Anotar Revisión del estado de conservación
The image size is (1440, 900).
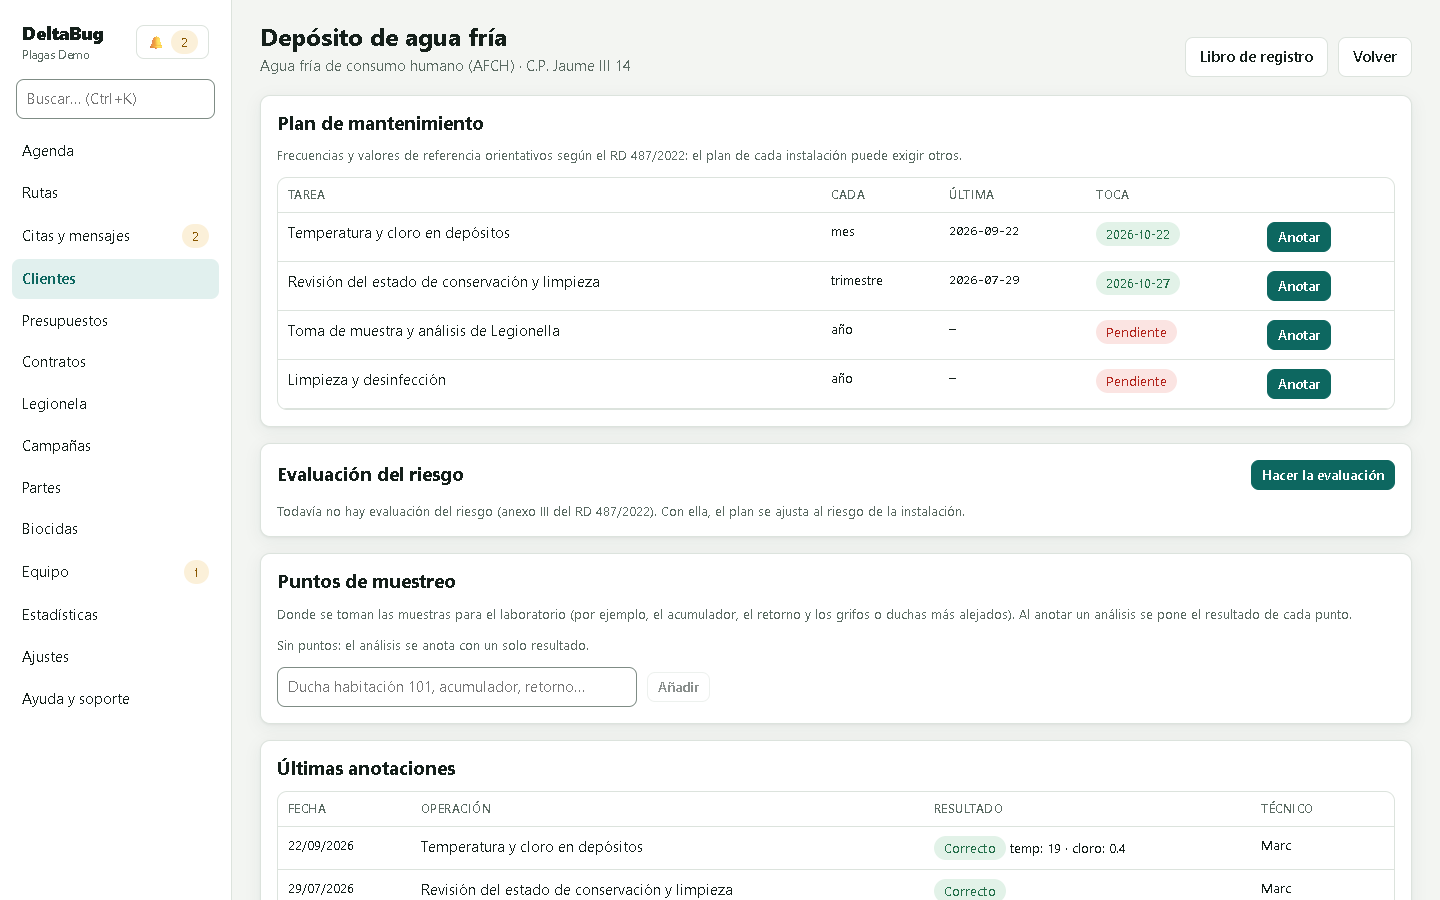1298,286
